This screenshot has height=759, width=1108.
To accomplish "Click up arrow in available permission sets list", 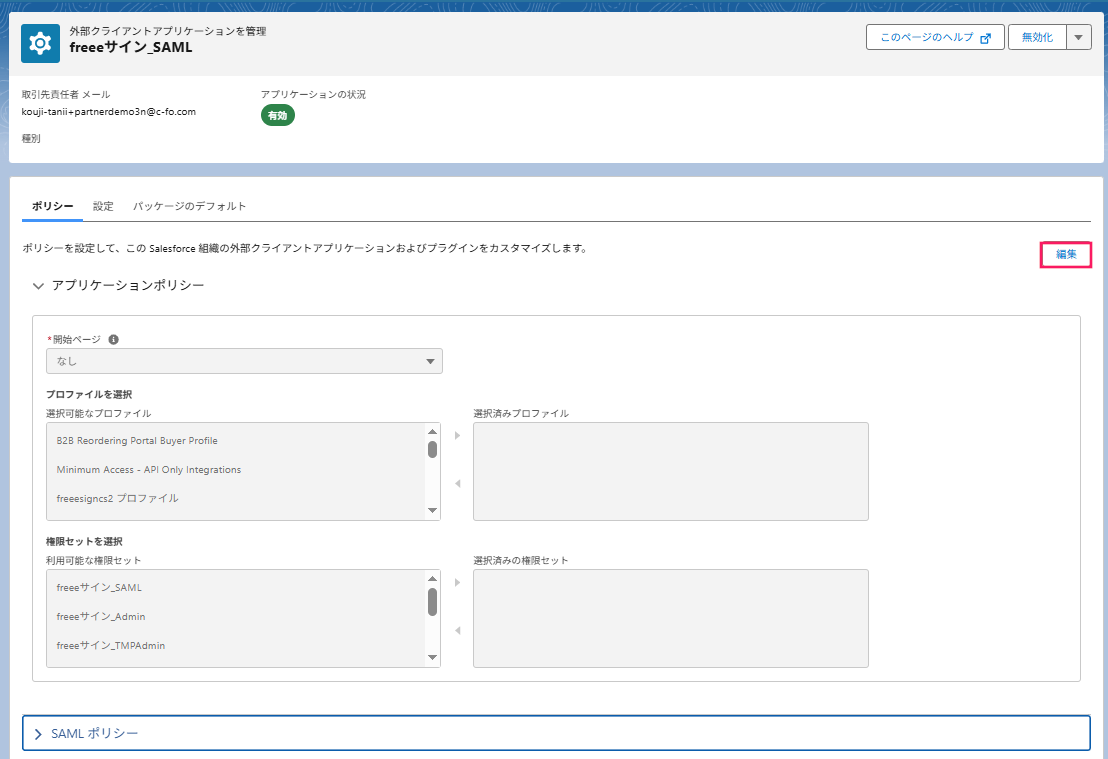I will (x=432, y=579).
